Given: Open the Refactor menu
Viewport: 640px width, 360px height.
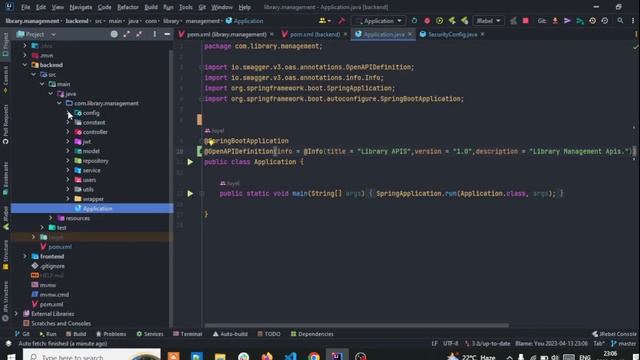Looking at the screenshot, I should [x=128, y=7].
